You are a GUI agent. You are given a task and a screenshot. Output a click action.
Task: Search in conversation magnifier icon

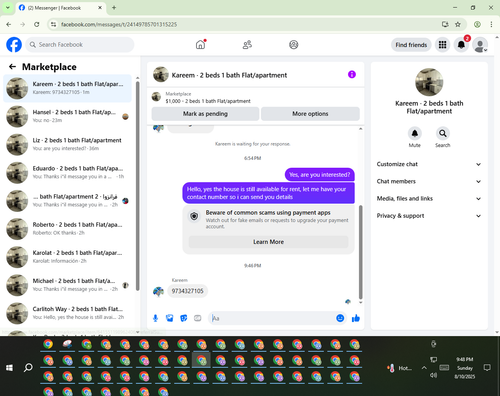[443, 133]
